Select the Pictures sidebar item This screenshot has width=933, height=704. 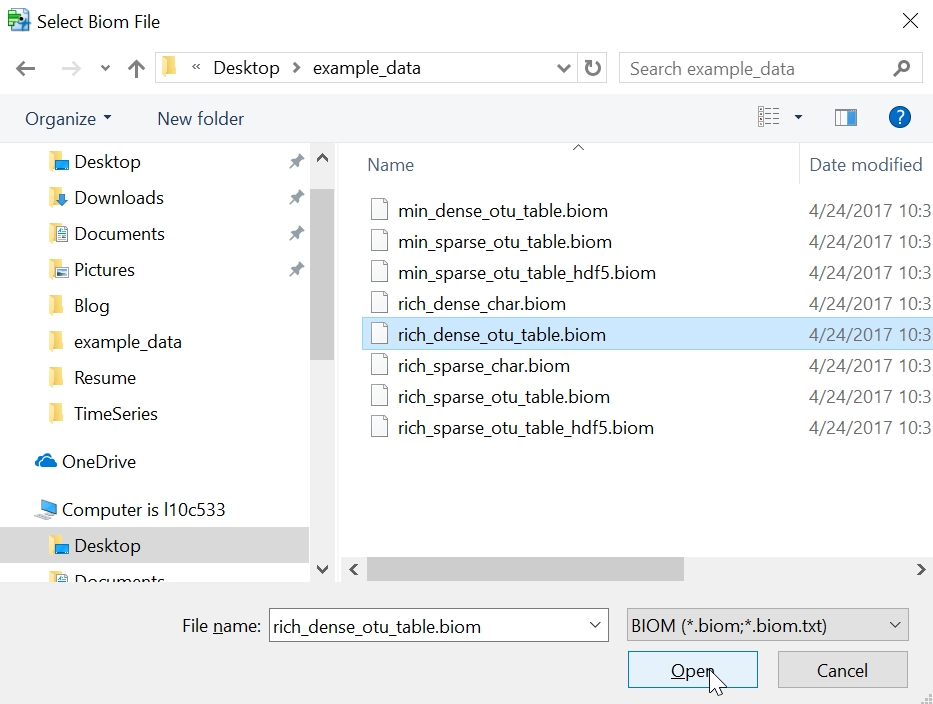104,269
